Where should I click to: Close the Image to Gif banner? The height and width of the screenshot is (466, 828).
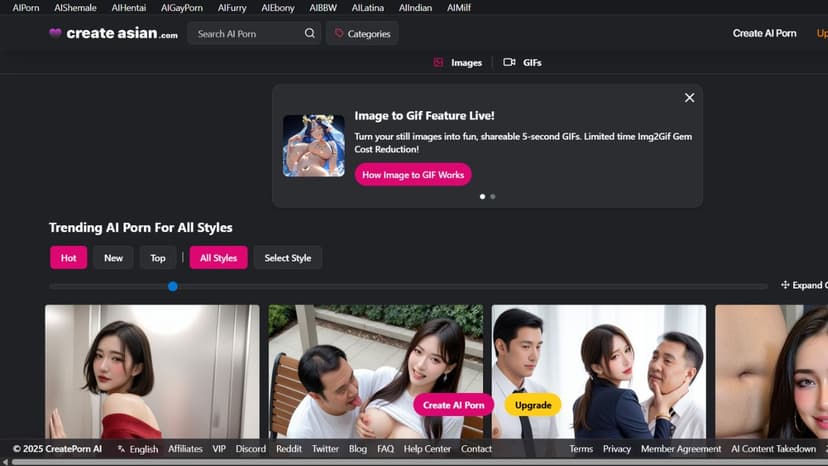pyautogui.click(x=689, y=98)
